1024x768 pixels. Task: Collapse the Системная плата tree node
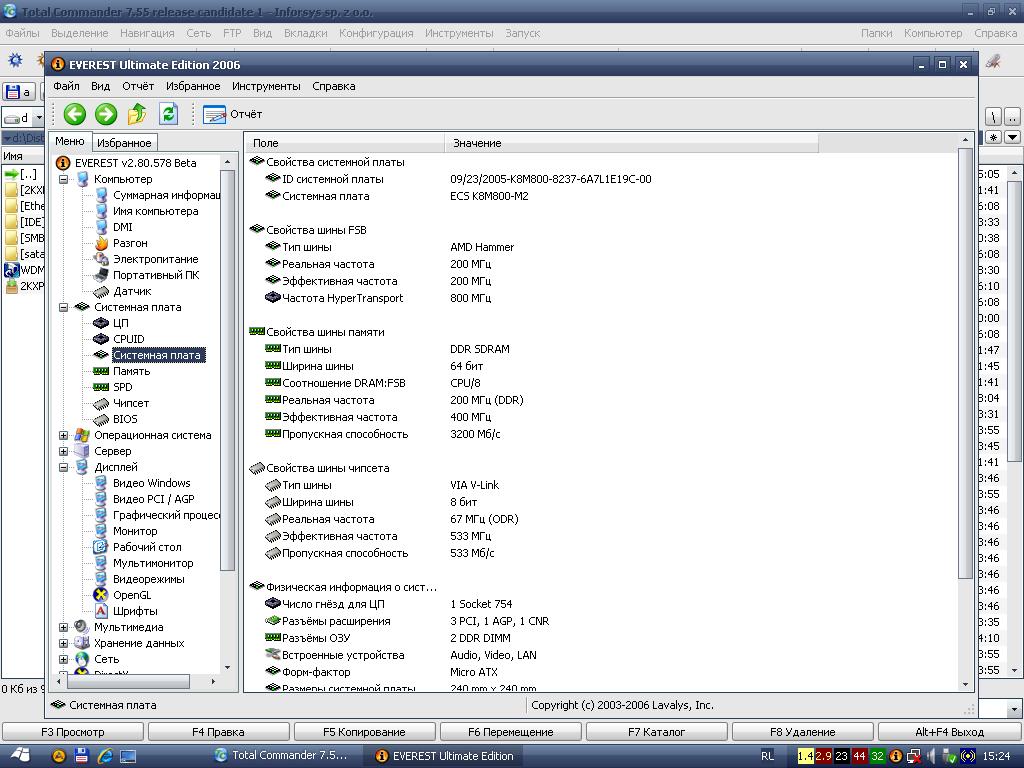63,307
